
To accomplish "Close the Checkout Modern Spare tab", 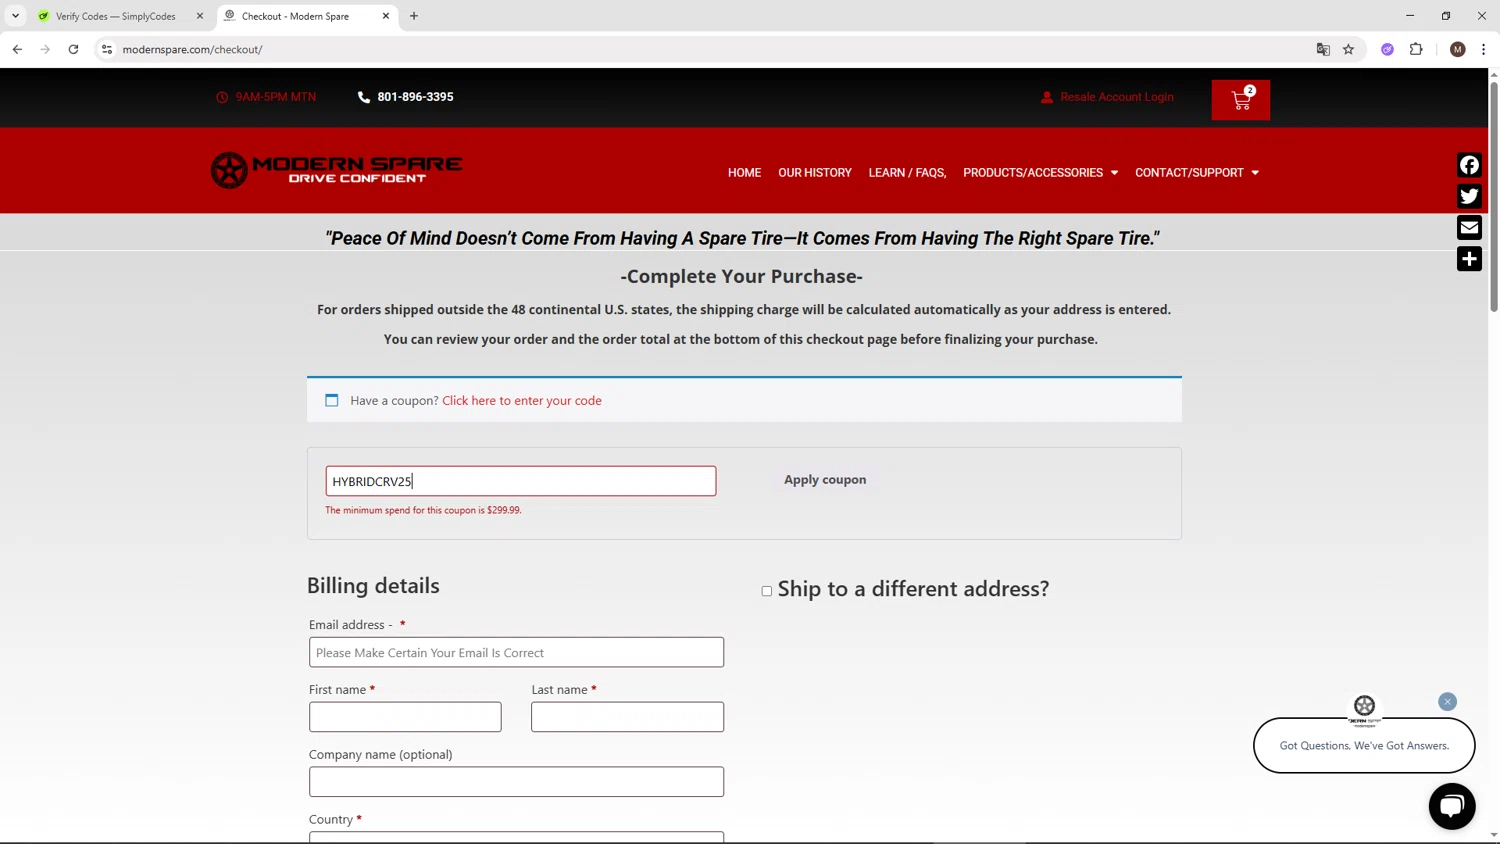I will click(386, 16).
